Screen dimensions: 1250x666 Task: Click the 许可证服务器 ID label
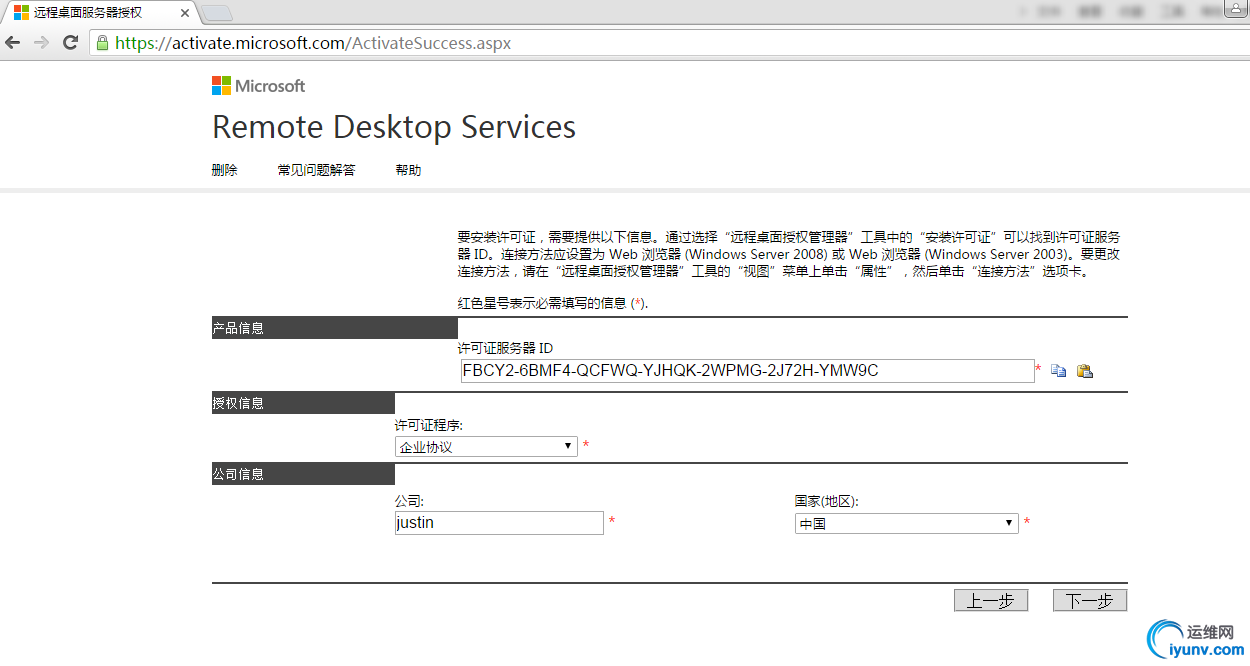click(505, 348)
